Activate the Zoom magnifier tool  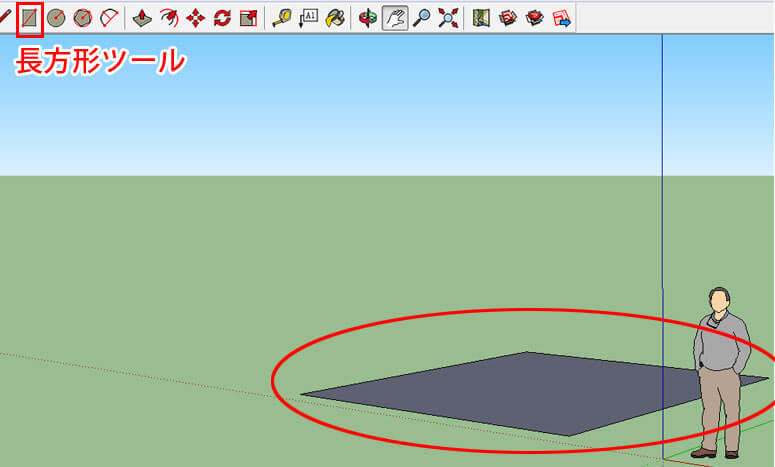pos(422,19)
